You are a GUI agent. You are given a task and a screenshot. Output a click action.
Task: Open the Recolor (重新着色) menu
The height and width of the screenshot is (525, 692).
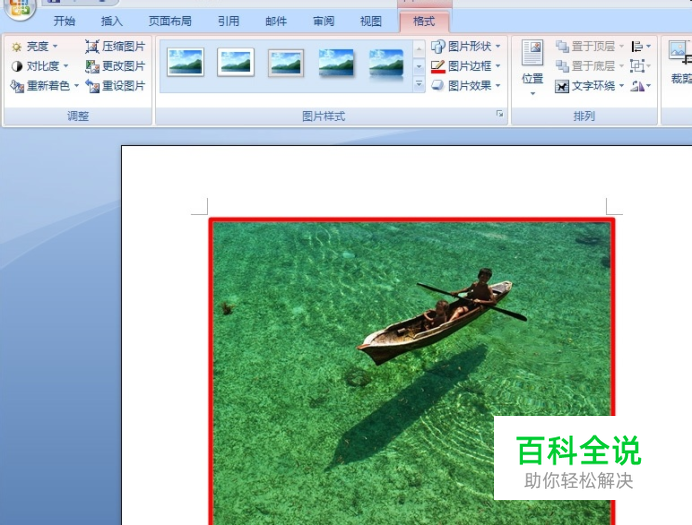(44, 86)
